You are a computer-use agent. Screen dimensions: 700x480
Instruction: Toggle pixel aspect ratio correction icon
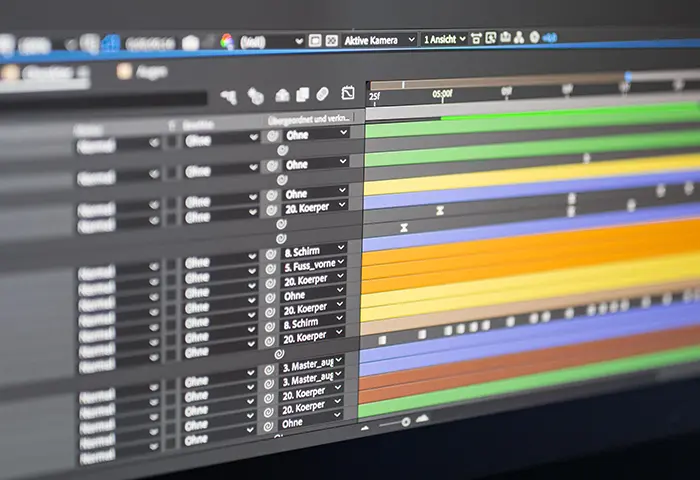tap(476, 38)
